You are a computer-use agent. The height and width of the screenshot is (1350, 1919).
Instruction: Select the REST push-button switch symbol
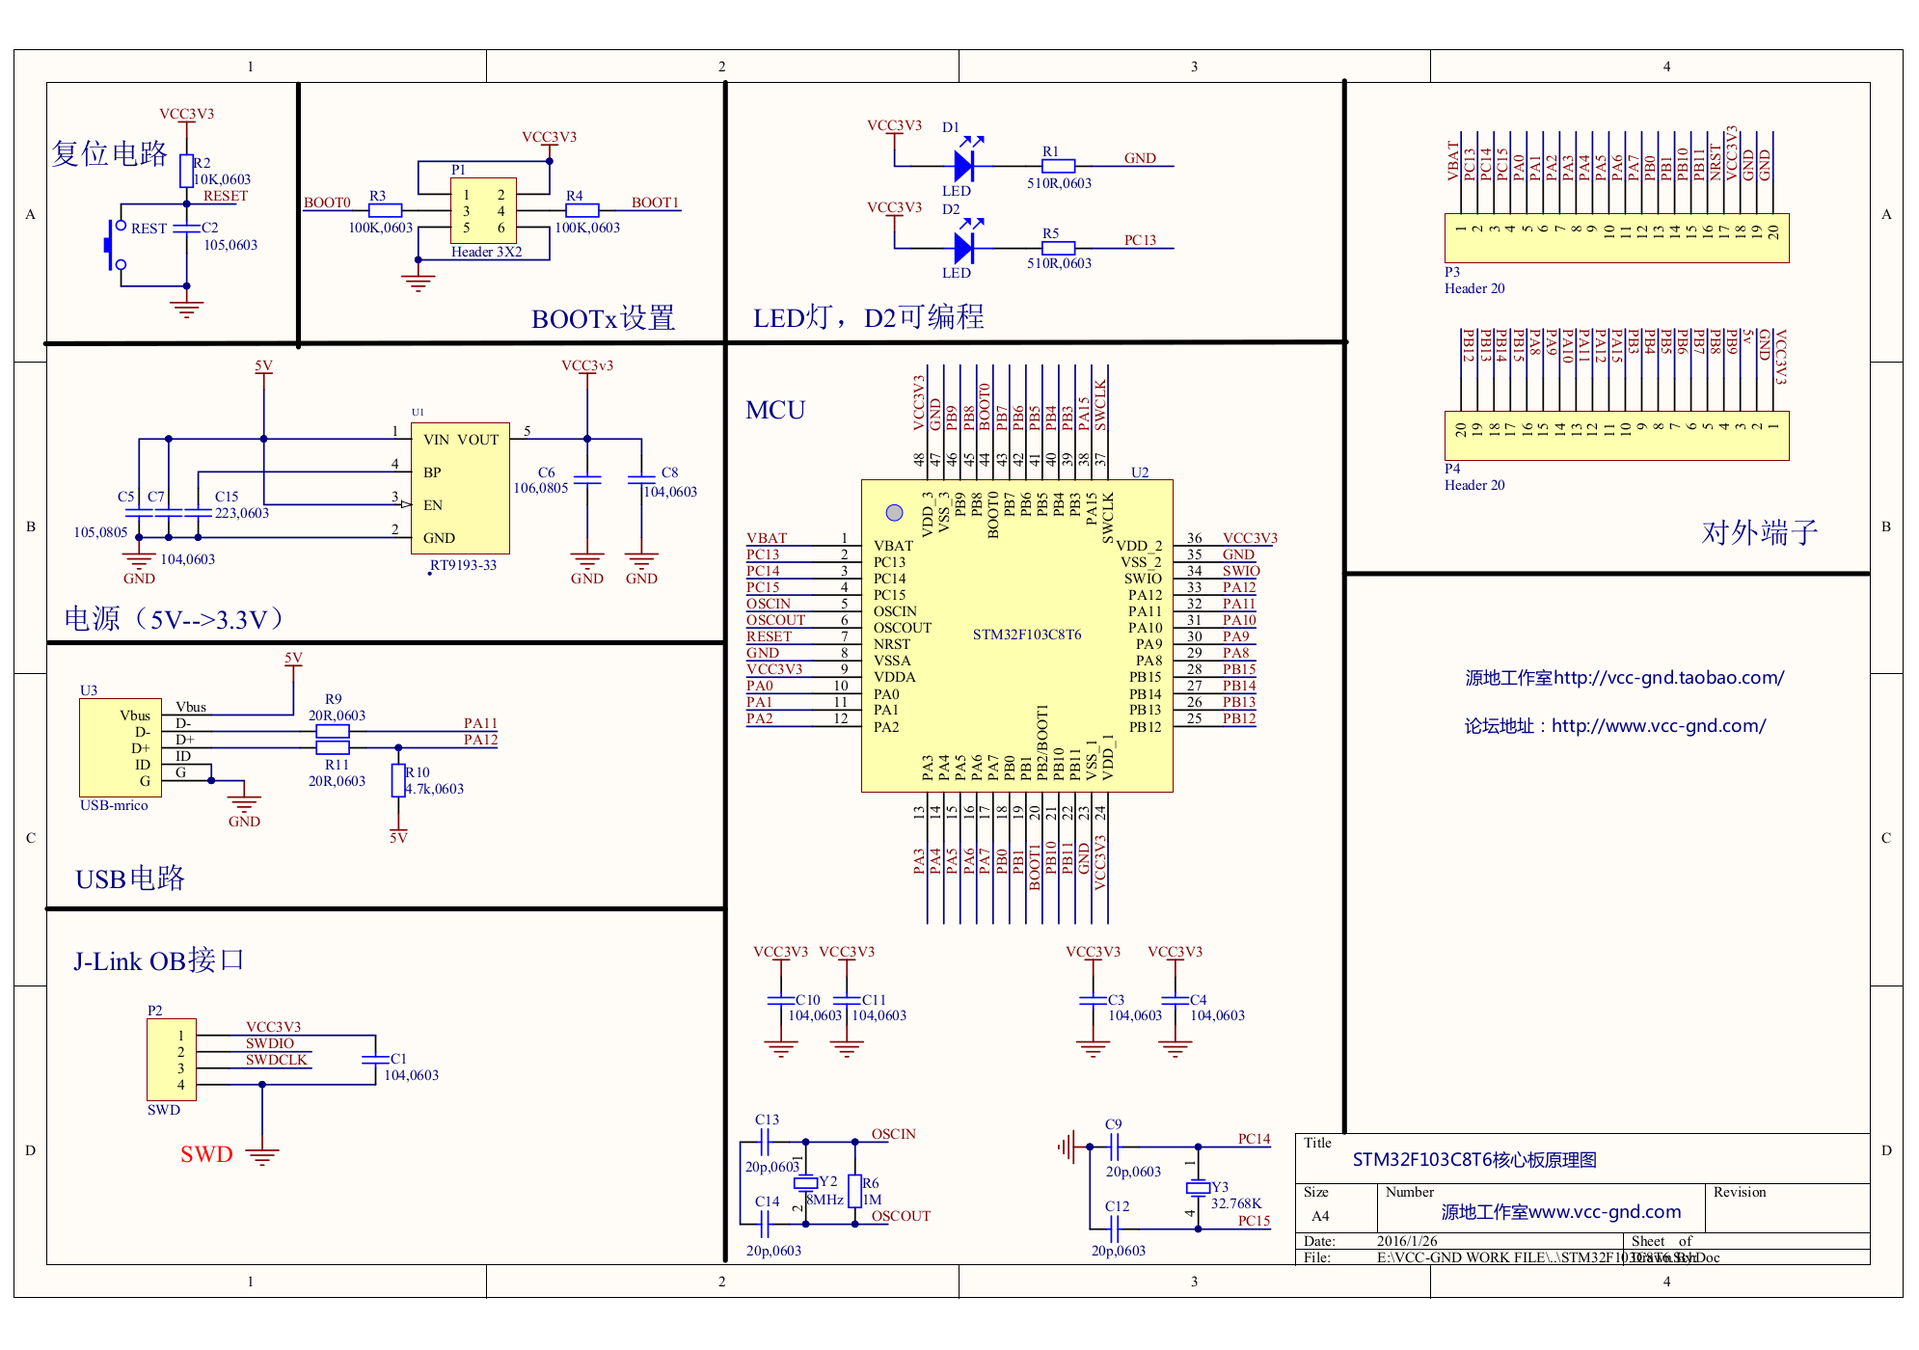point(114,245)
